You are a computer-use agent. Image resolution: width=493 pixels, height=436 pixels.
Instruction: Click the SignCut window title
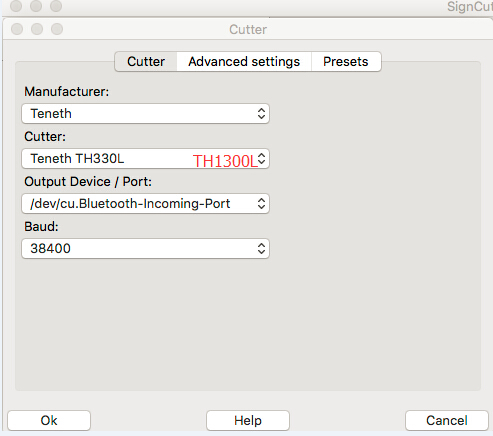pos(470,7)
